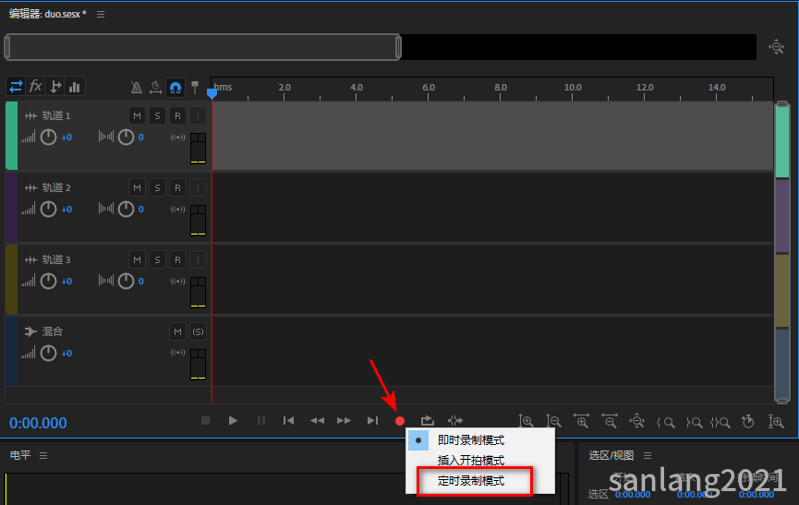The height and width of the screenshot is (505, 799).
Task: Toggle input monitor on 轨道 1
Action: [x=198, y=116]
